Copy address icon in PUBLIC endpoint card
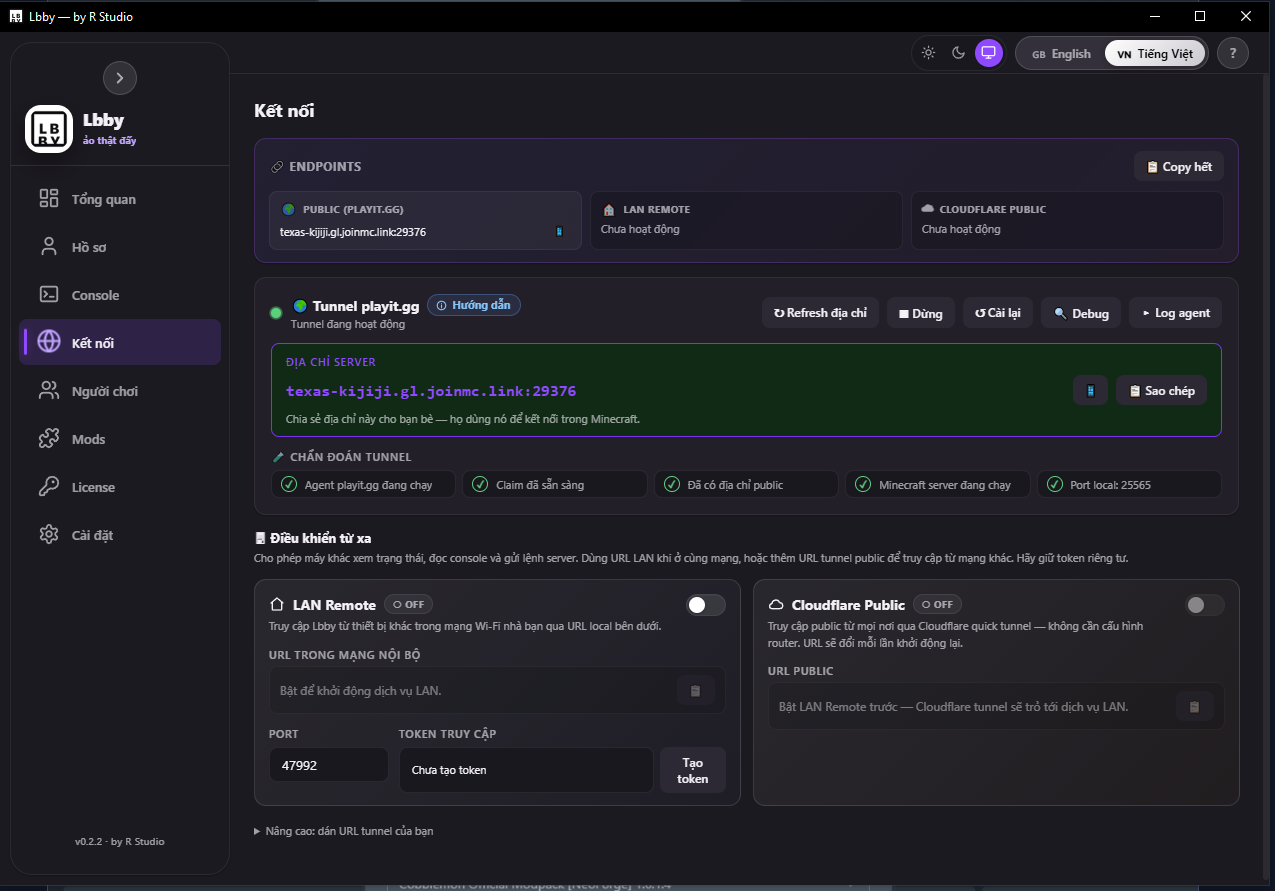1275x891 pixels. click(559, 232)
